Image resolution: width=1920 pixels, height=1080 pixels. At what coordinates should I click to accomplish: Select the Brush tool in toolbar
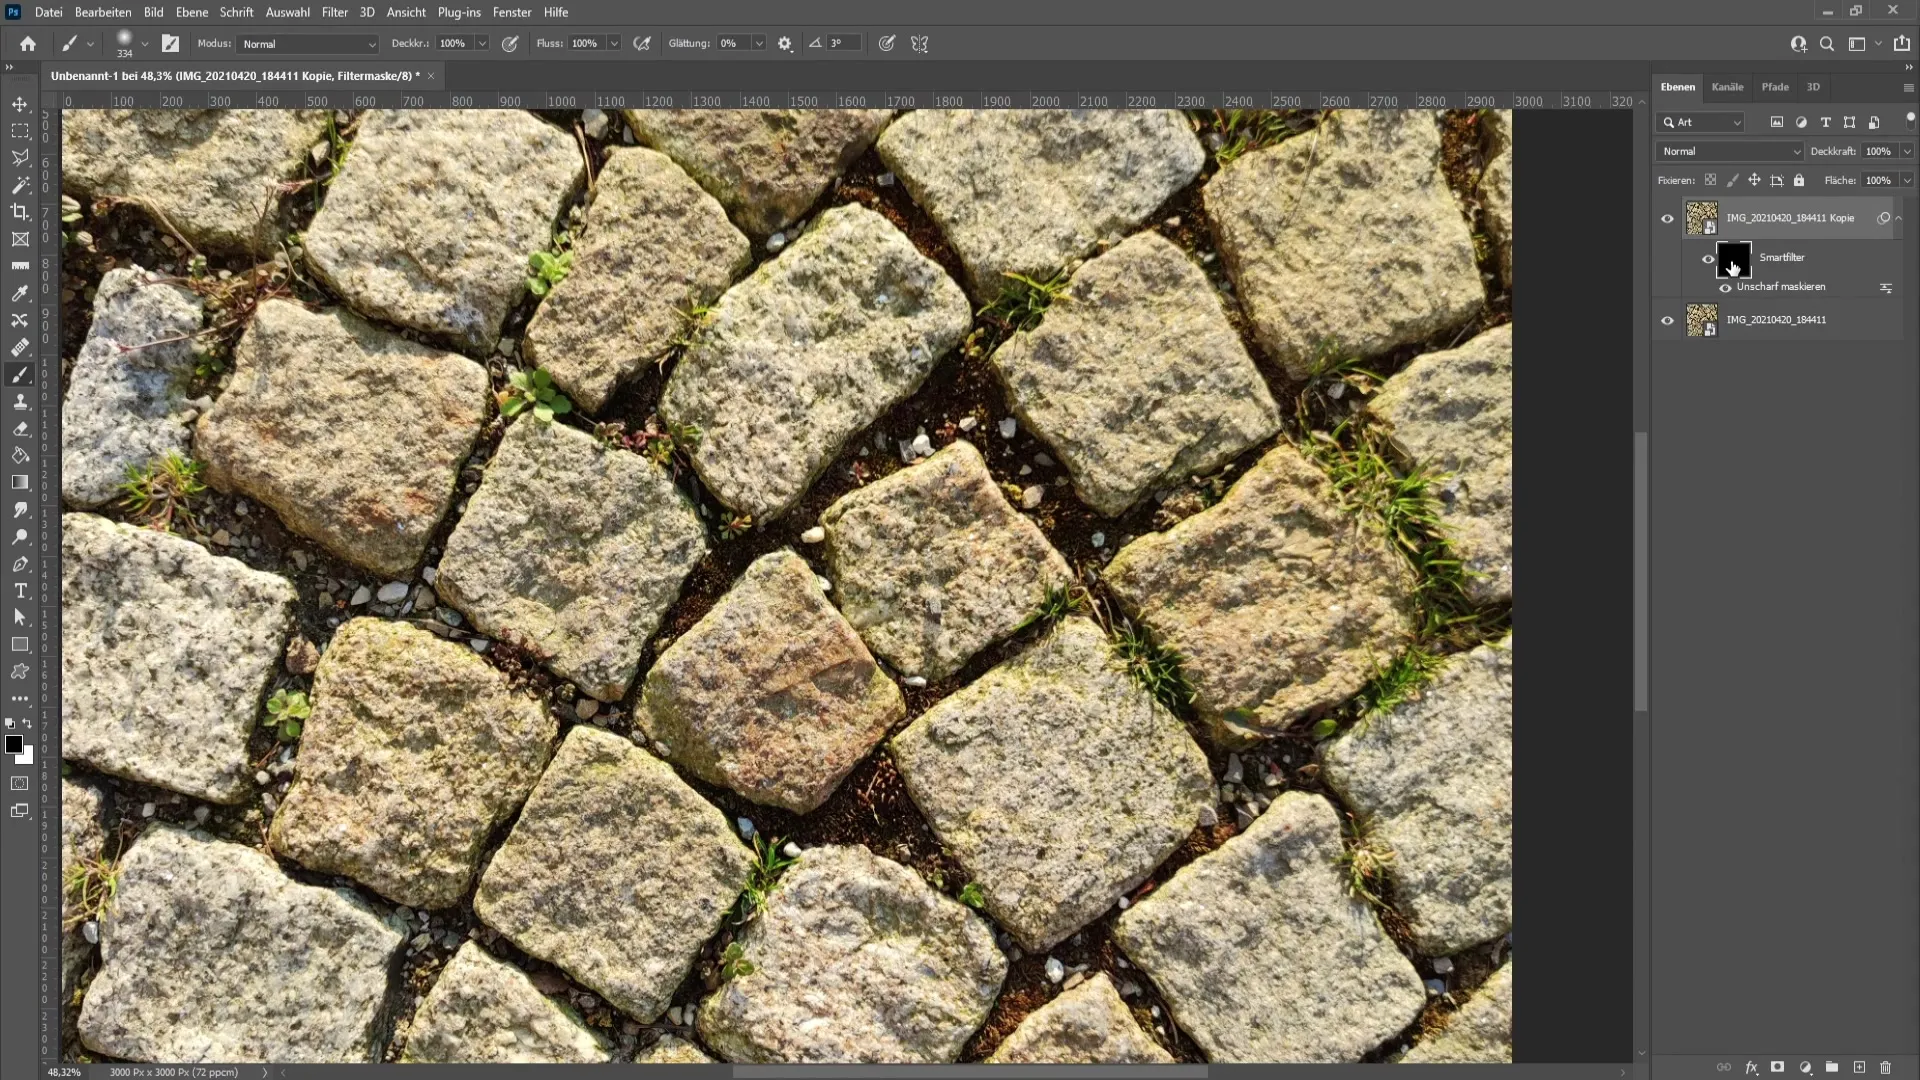tap(20, 375)
